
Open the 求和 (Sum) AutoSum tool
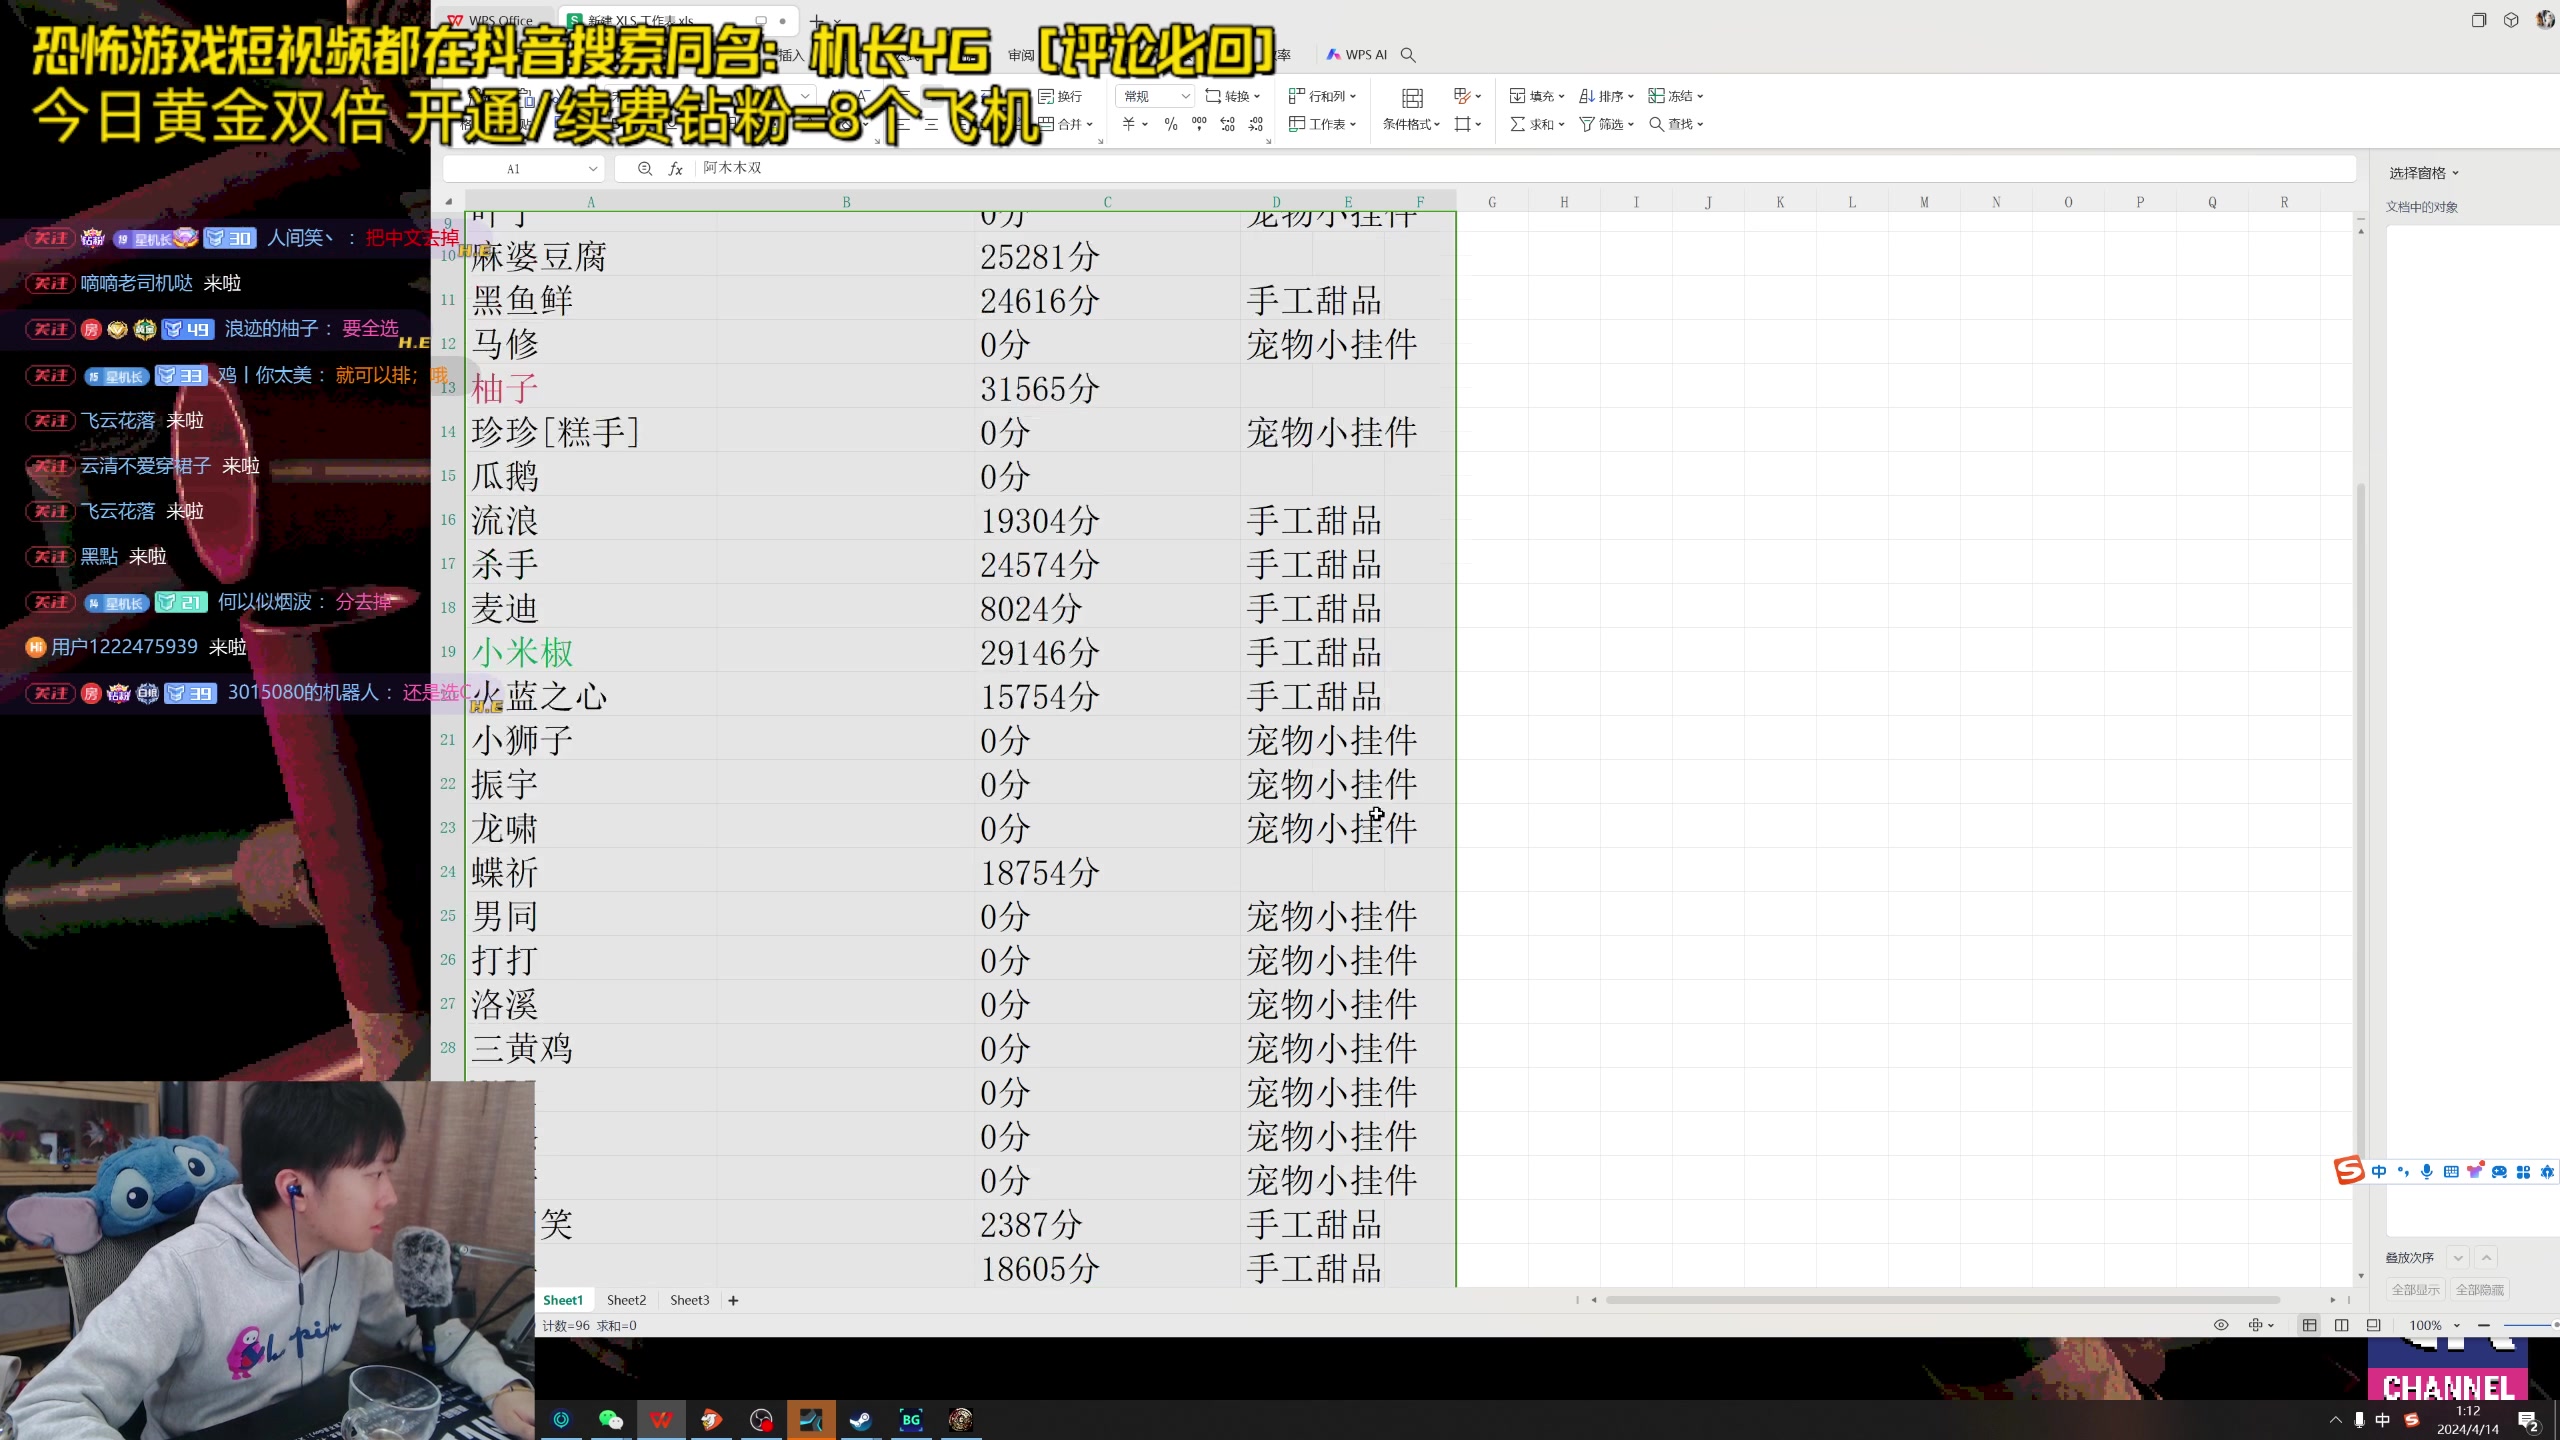pos(1536,124)
